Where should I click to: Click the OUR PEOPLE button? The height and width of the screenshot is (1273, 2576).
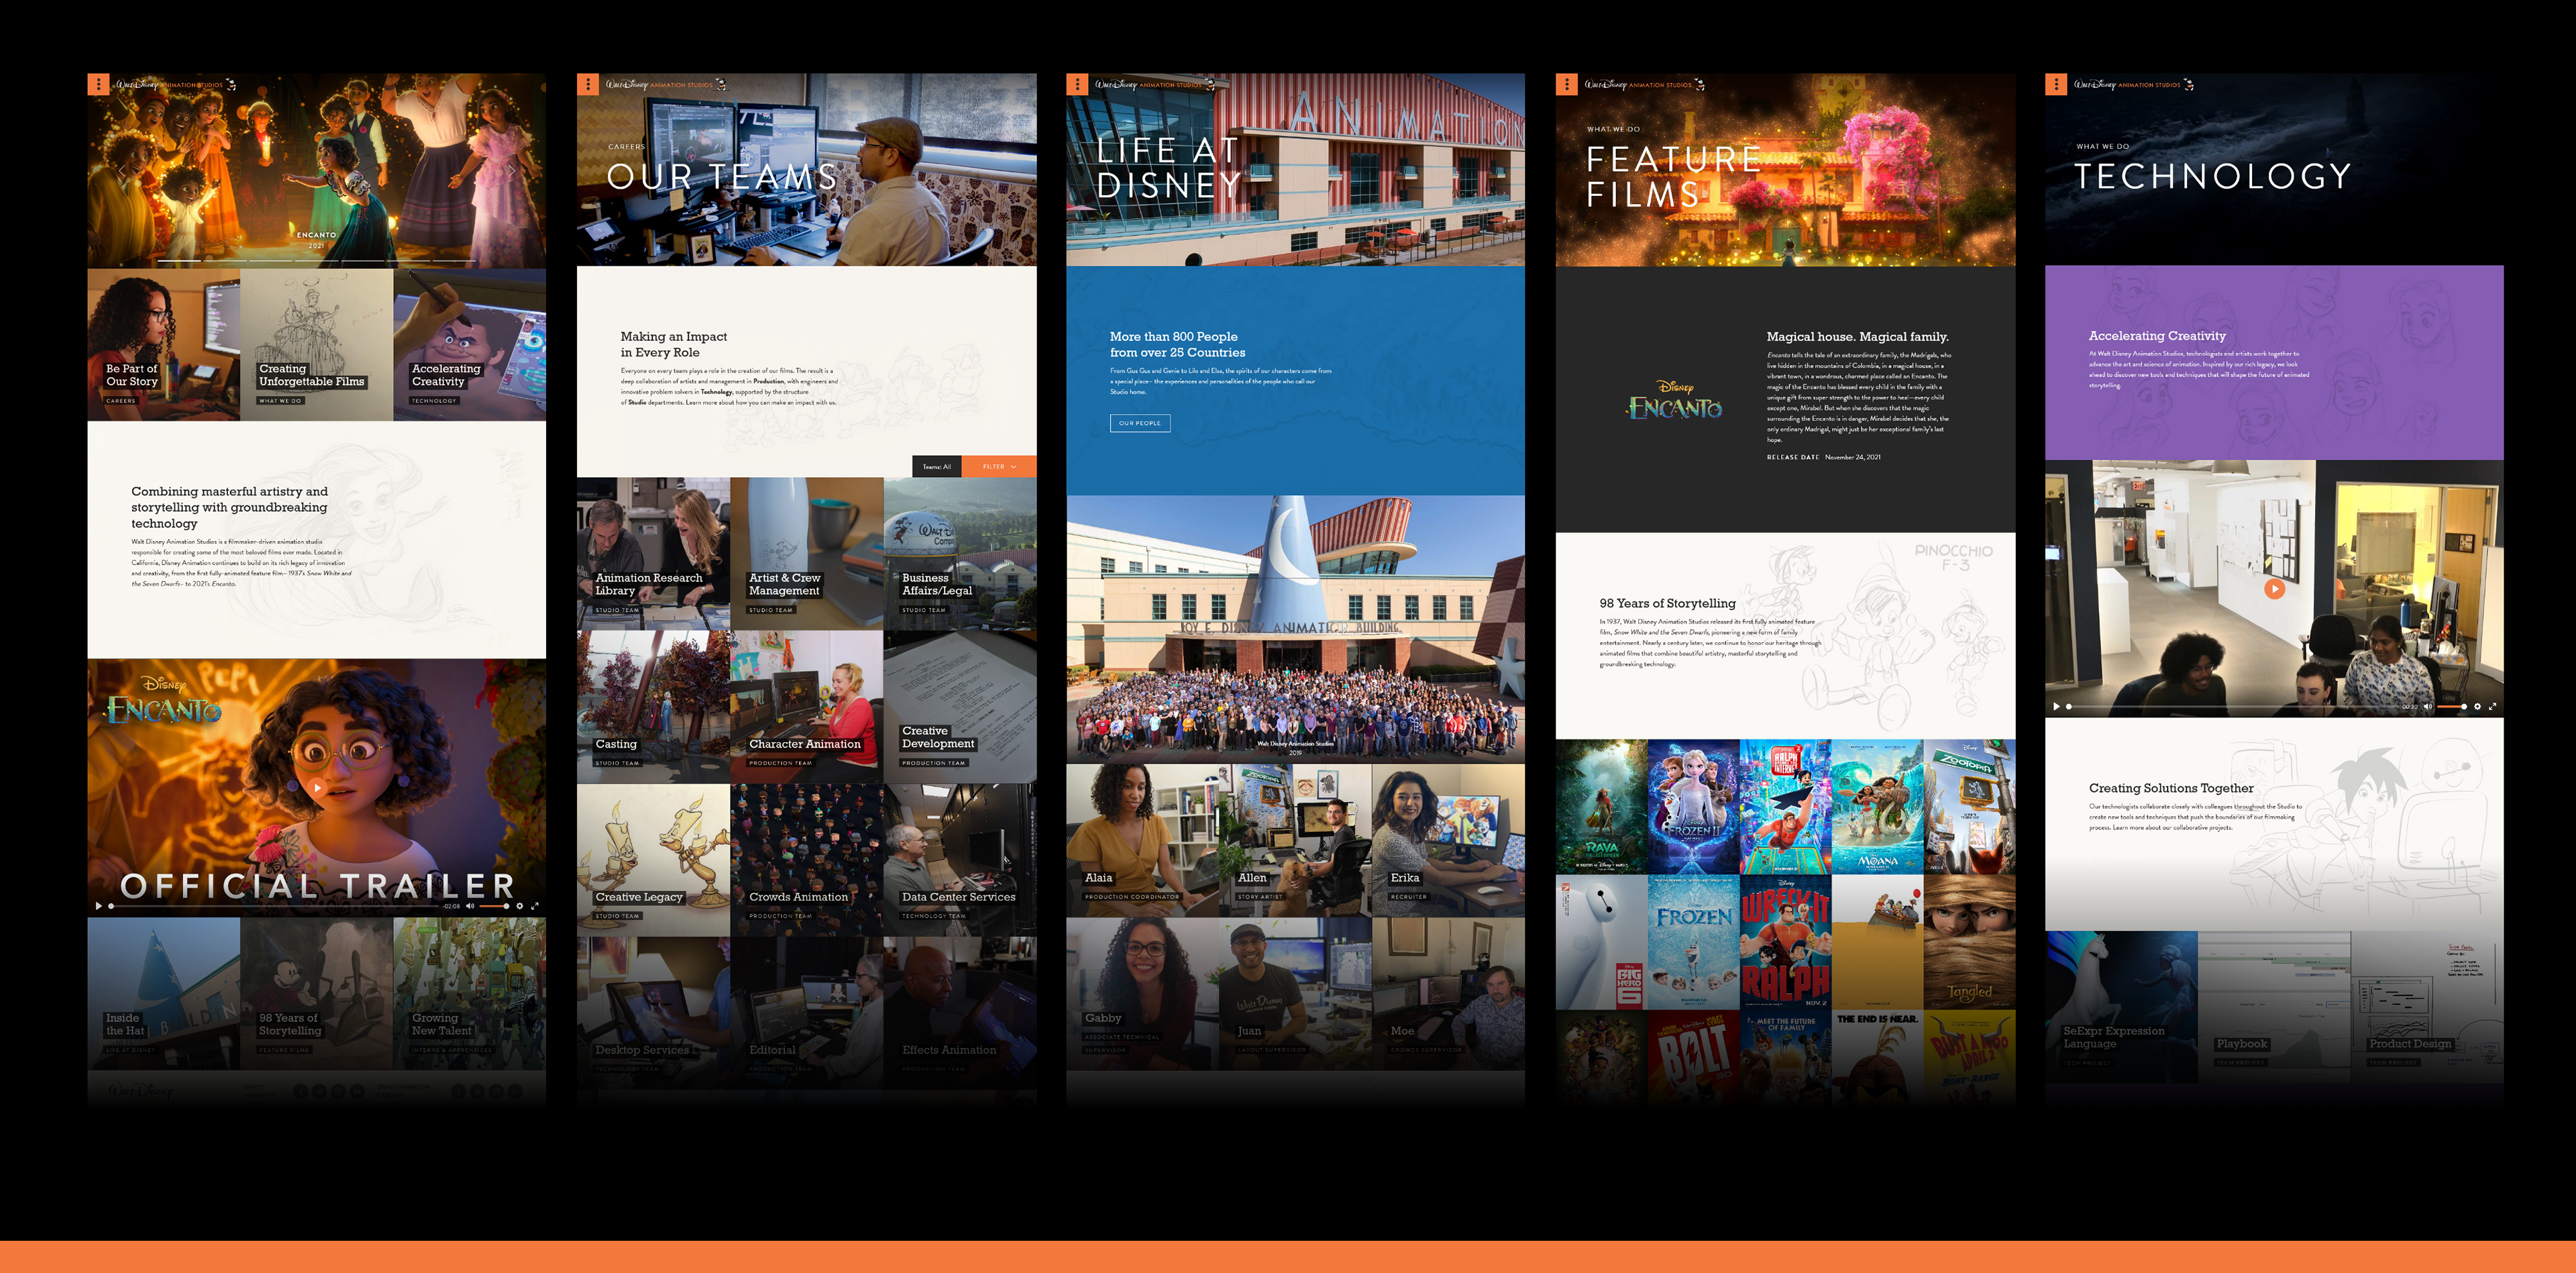pyautogui.click(x=1140, y=423)
